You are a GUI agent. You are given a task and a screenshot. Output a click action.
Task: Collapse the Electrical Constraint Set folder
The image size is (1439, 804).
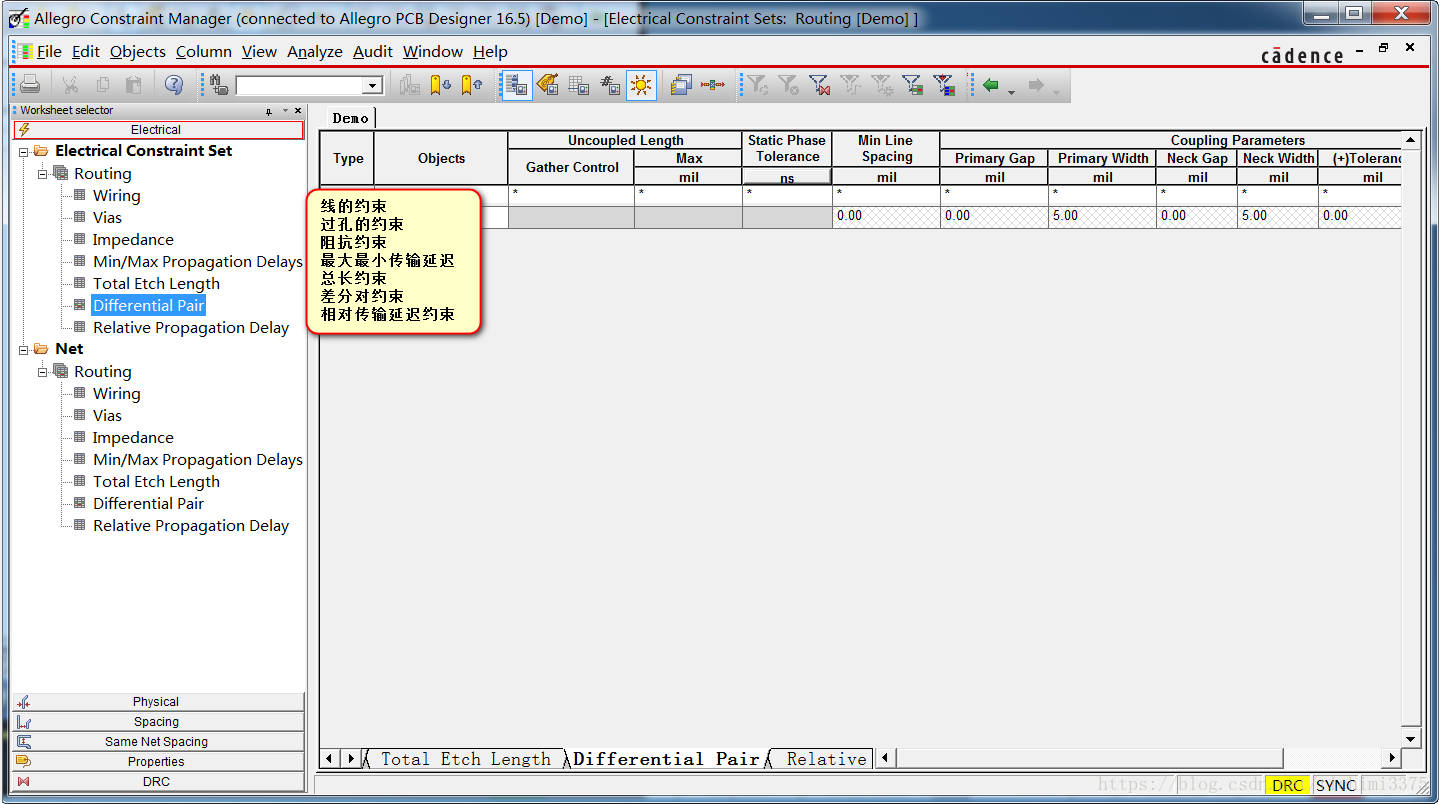click(x=23, y=152)
